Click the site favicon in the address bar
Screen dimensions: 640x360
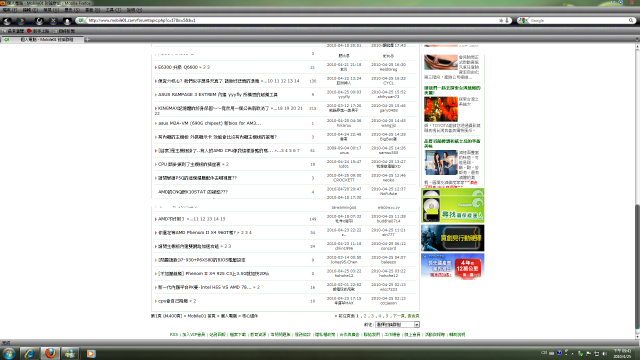pos(81,20)
